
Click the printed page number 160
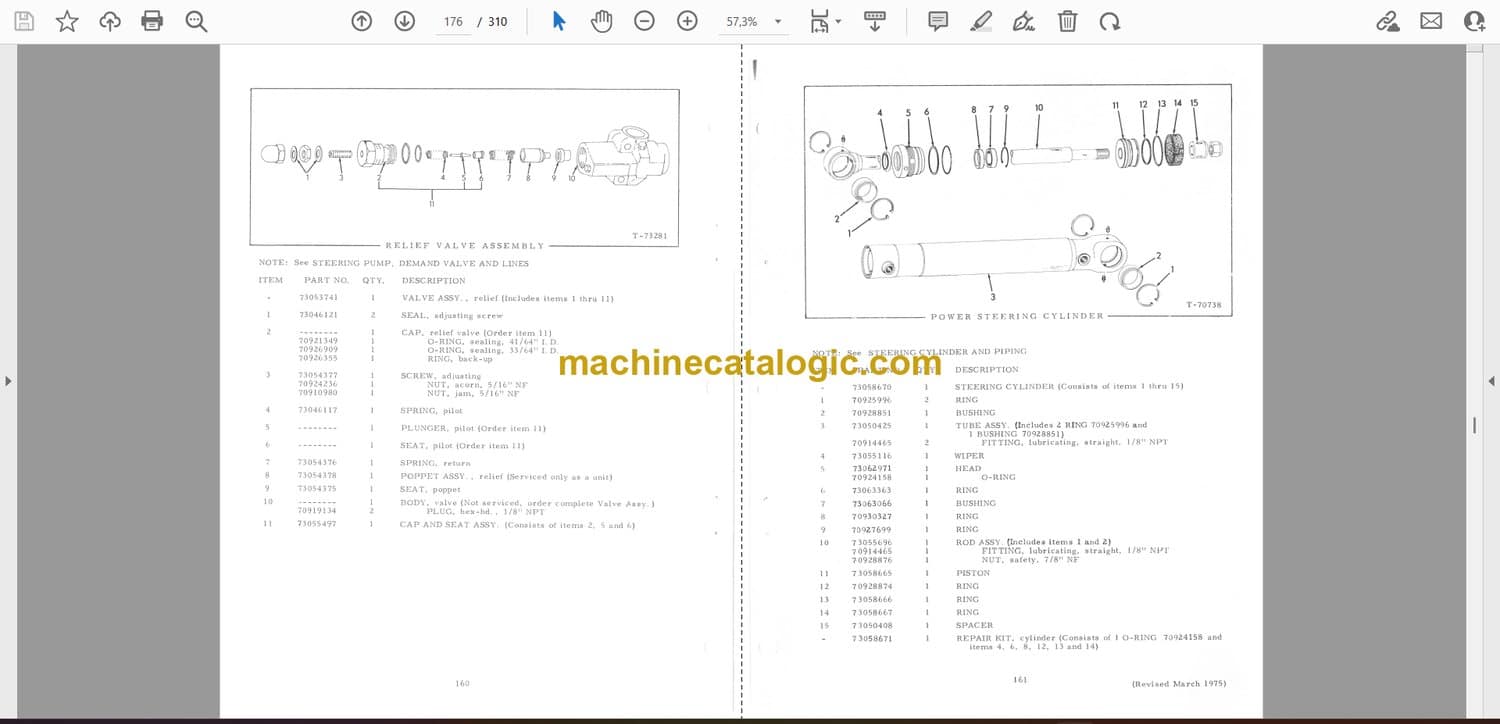click(462, 684)
